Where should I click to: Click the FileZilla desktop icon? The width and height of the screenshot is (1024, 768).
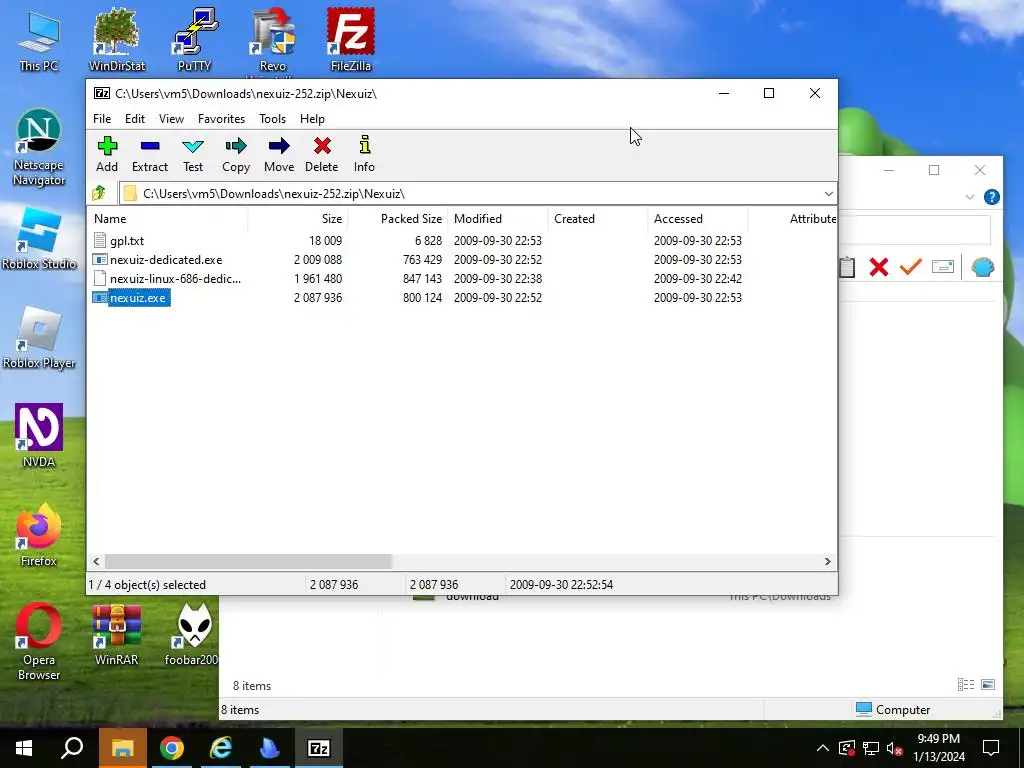351,39
